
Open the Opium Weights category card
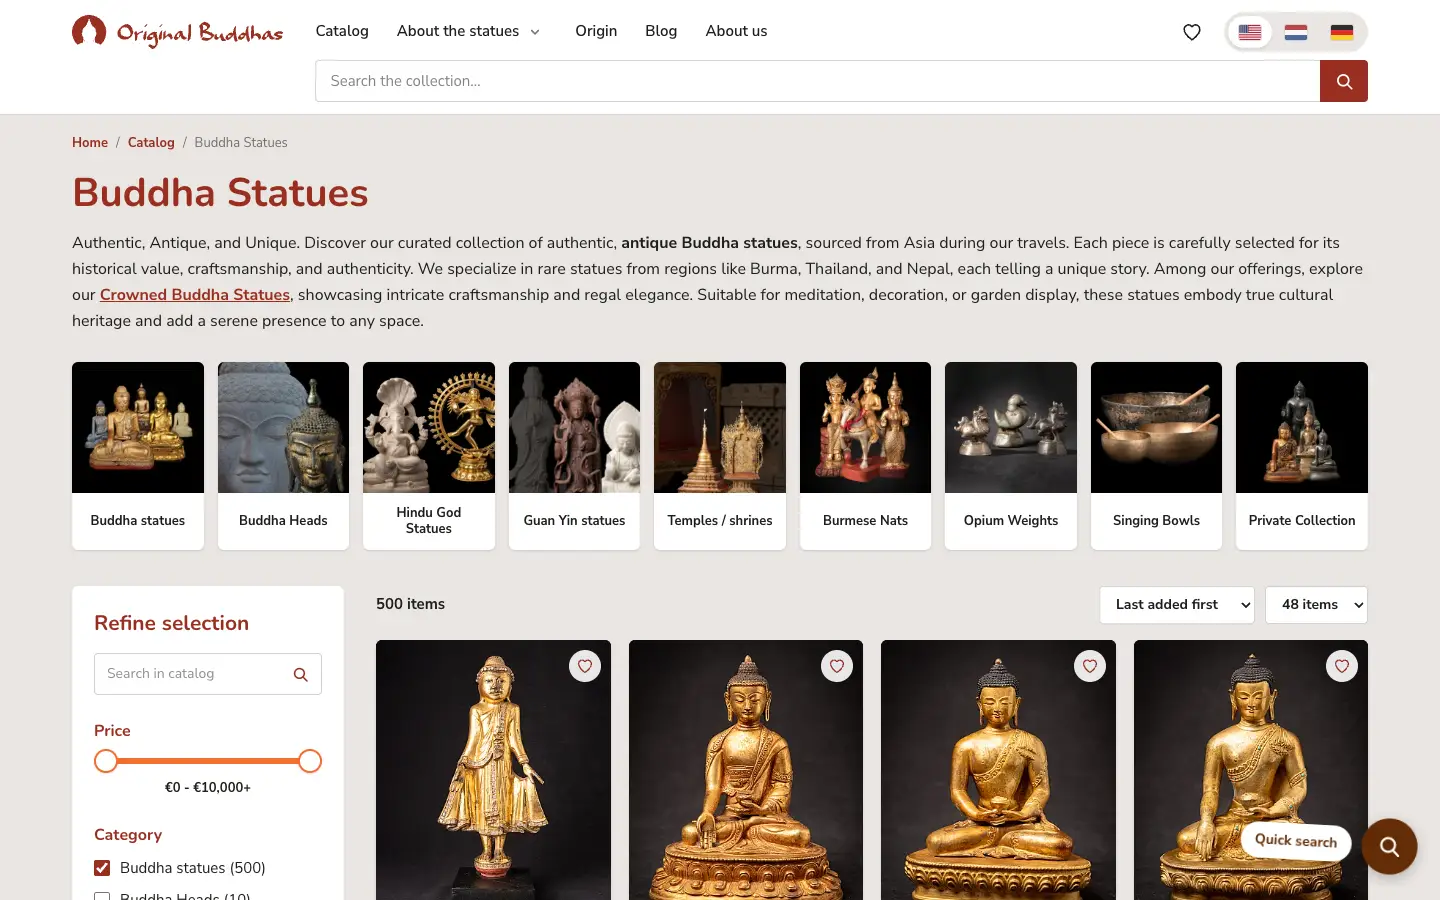pos(1011,456)
